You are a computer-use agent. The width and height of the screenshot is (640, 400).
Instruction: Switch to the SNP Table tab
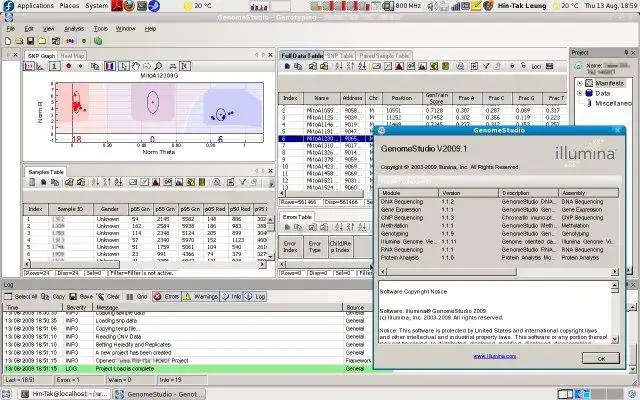point(340,56)
